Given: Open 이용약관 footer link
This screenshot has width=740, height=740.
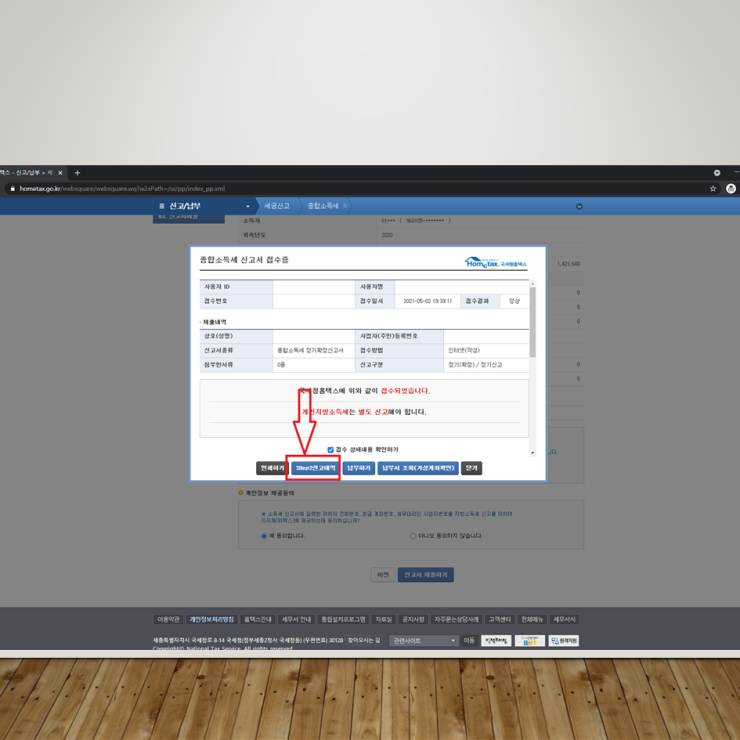Looking at the screenshot, I should pos(168,619).
